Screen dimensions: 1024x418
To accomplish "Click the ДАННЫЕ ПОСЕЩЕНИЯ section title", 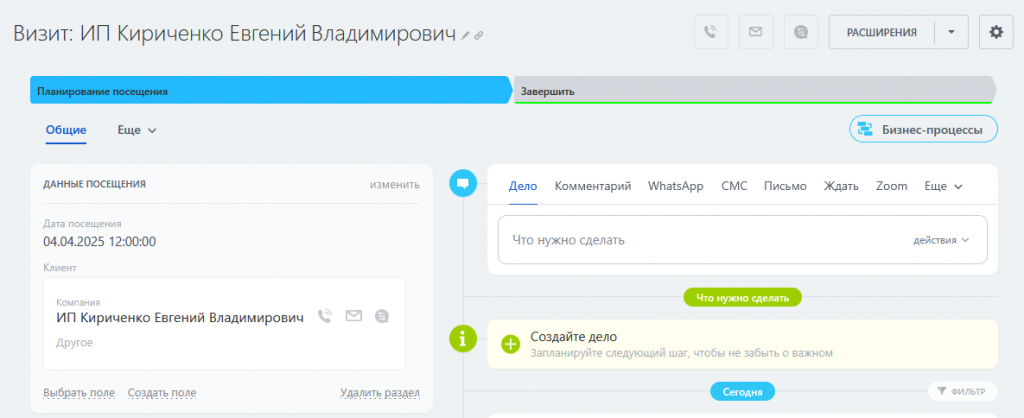I will click(x=94, y=184).
